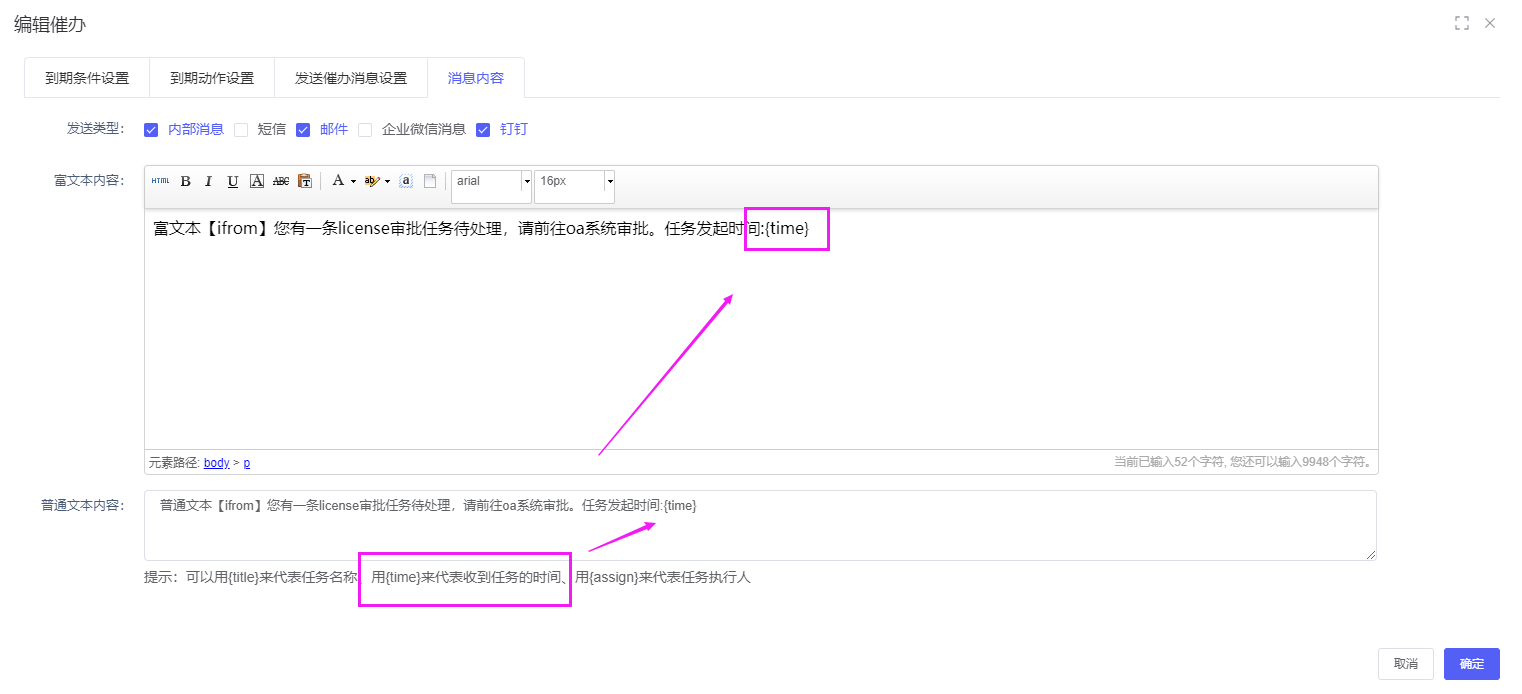Switch to the 到期条件设置 tab
This screenshot has width=1522, height=694.
(x=87, y=78)
